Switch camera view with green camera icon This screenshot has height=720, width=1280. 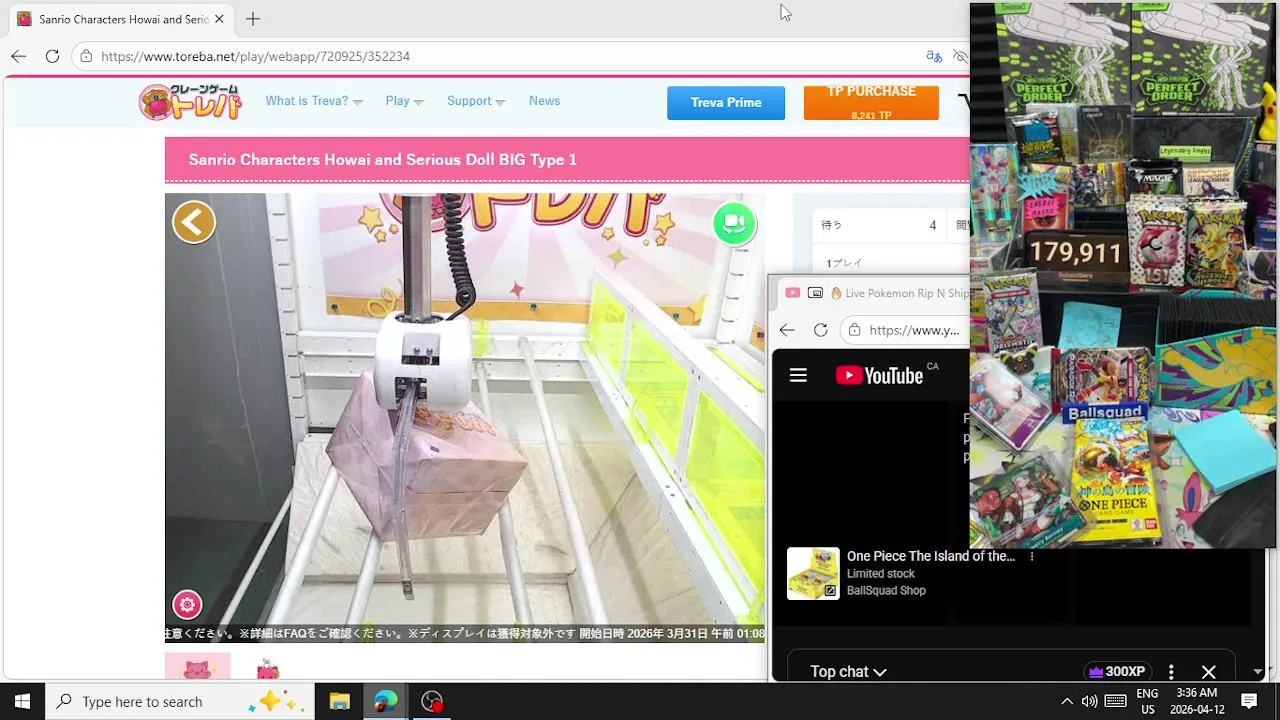tap(734, 223)
